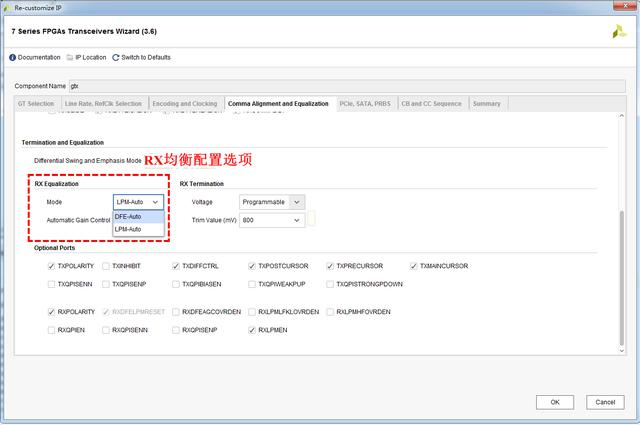Click the vertical scrollbar thumb

pos(622,278)
